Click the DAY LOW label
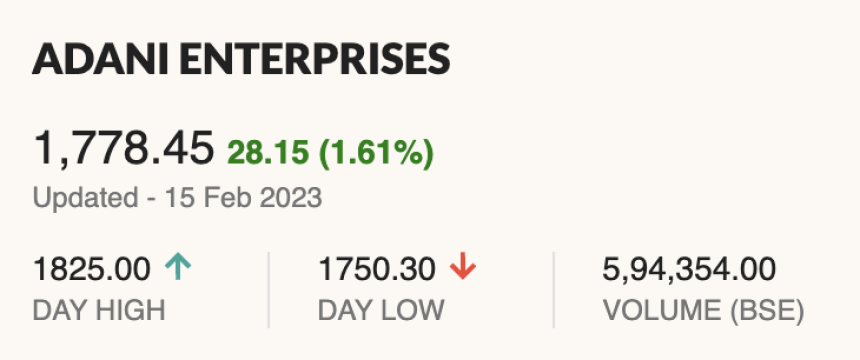Screen dimensions: 860x360 (x=381, y=311)
